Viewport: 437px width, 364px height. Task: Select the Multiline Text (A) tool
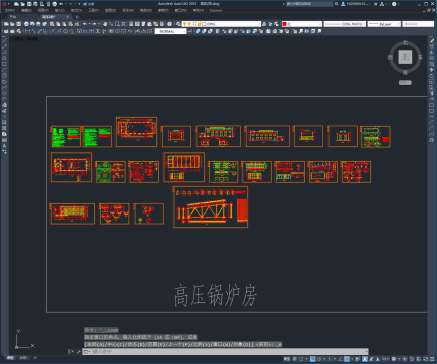[x=4, y=146]
